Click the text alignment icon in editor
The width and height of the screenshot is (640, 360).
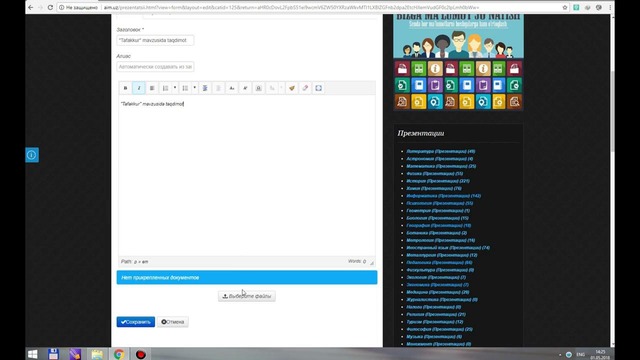point(152,88)
